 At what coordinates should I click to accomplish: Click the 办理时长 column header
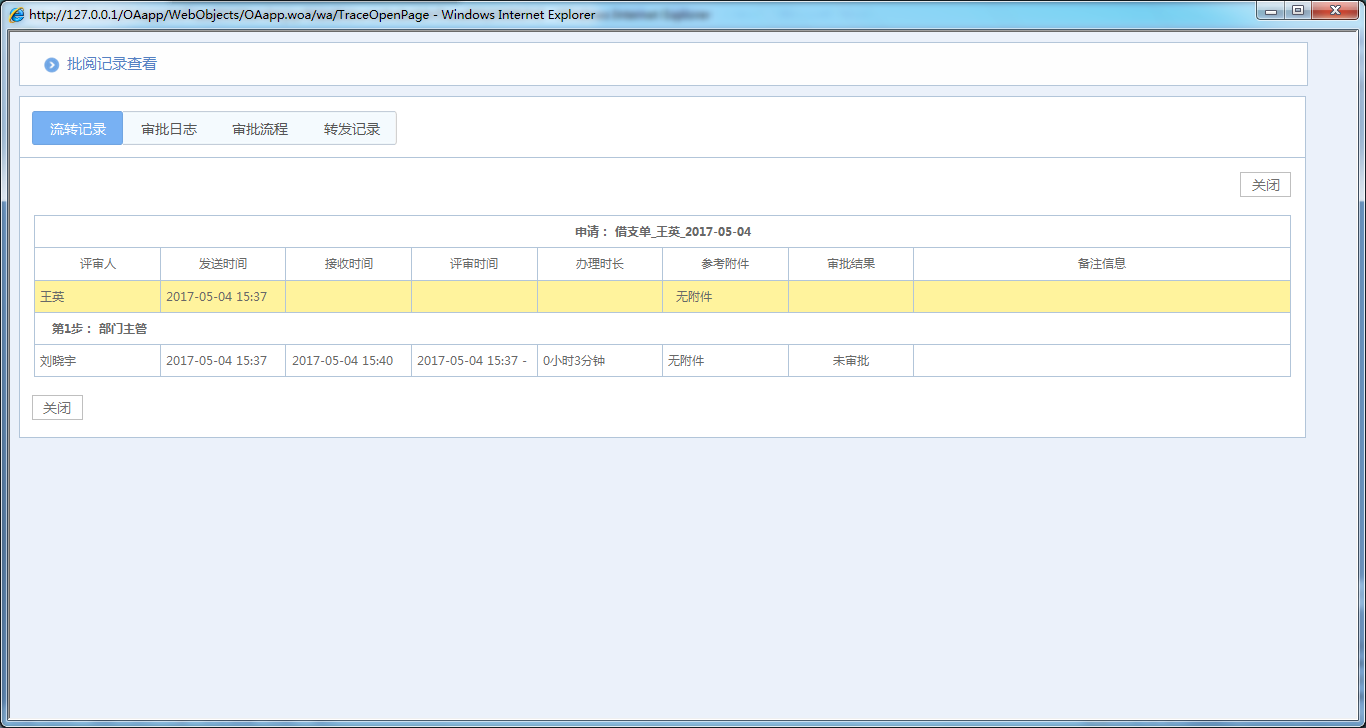[600, 264]
